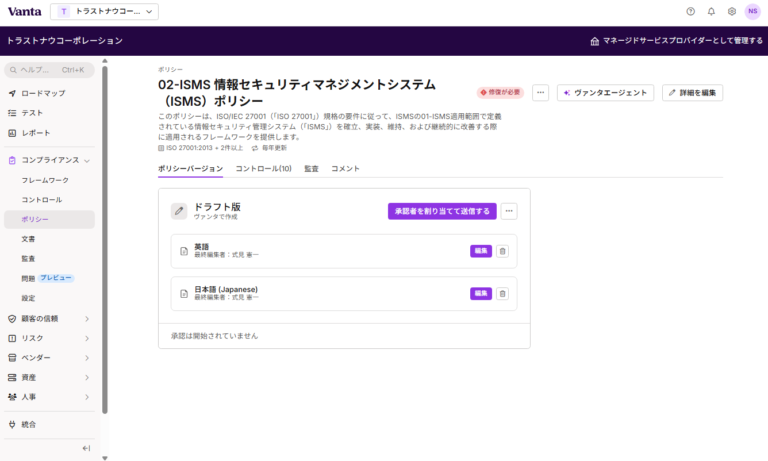Click マネージドサービスプロバイダーとして管理する link
The width and height of the screenshot is (768, 461).
point(676,41)
